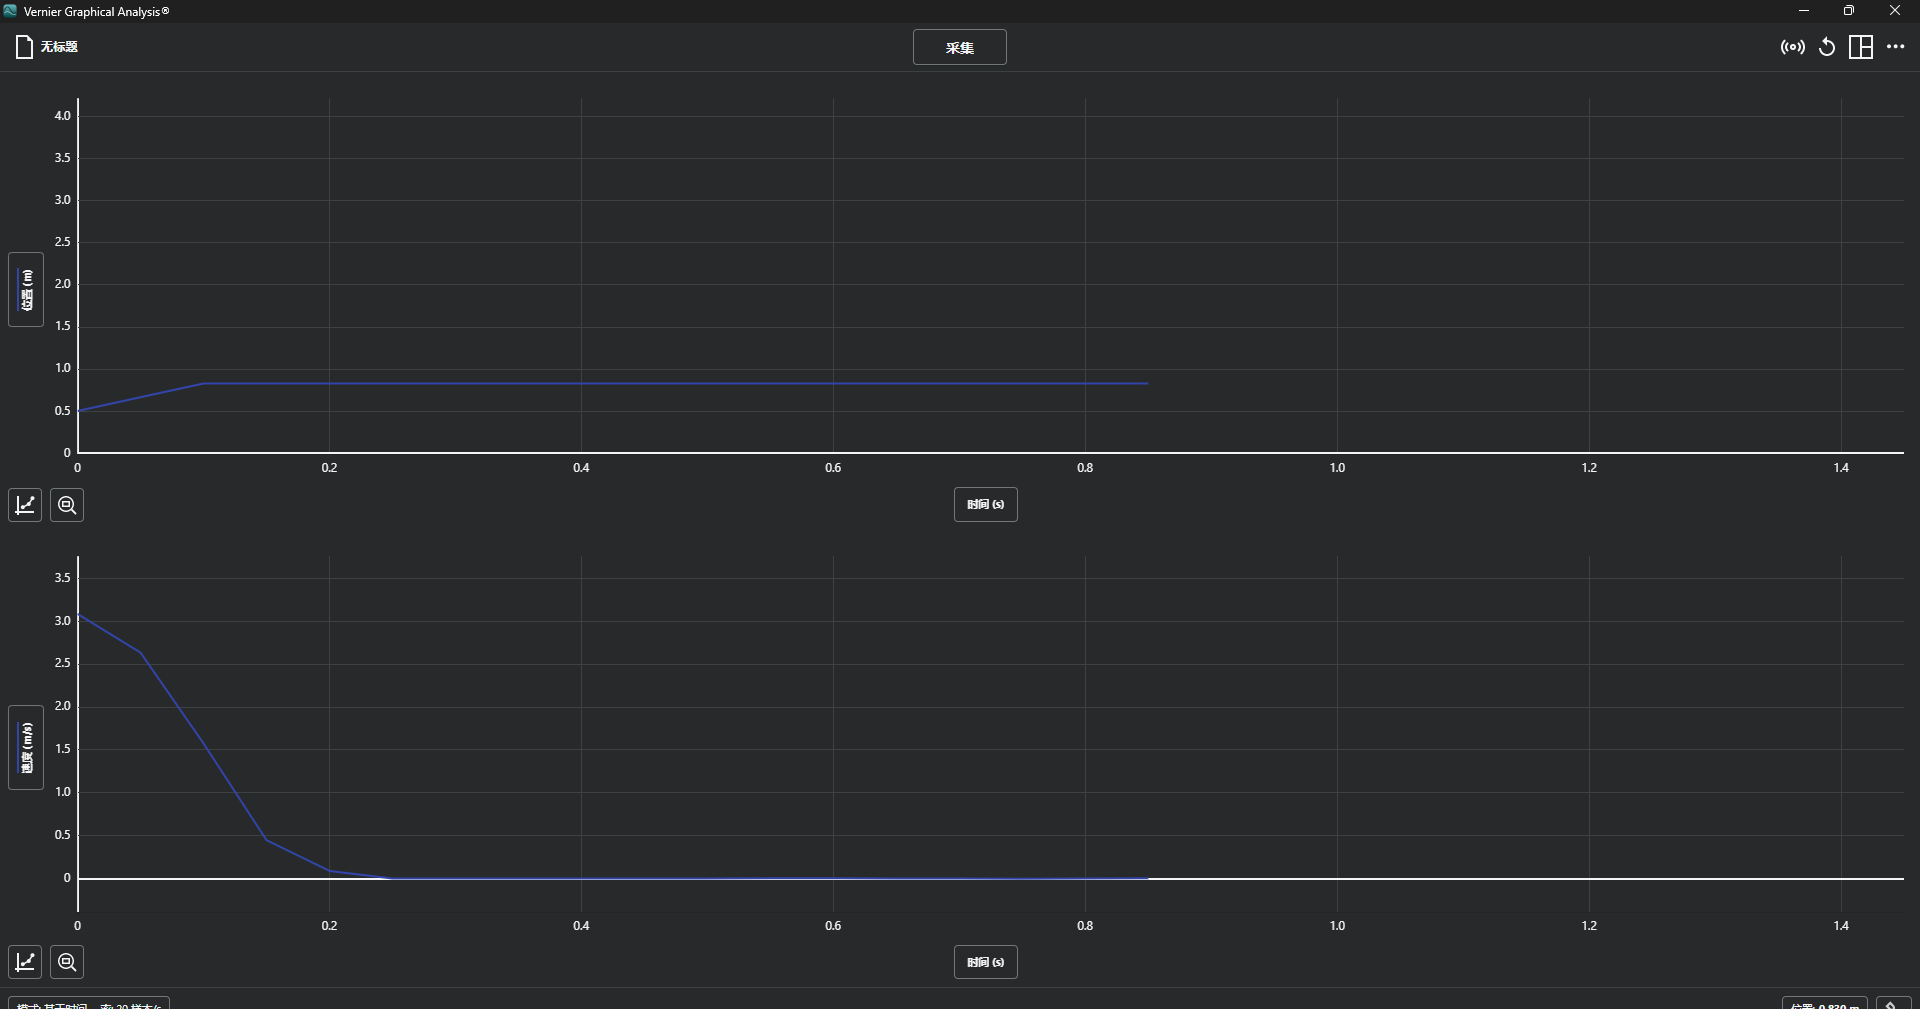The image size is (1920, 1009).
Task: Click the zoom icon for the position graph
Action: [x=67, y=505]
